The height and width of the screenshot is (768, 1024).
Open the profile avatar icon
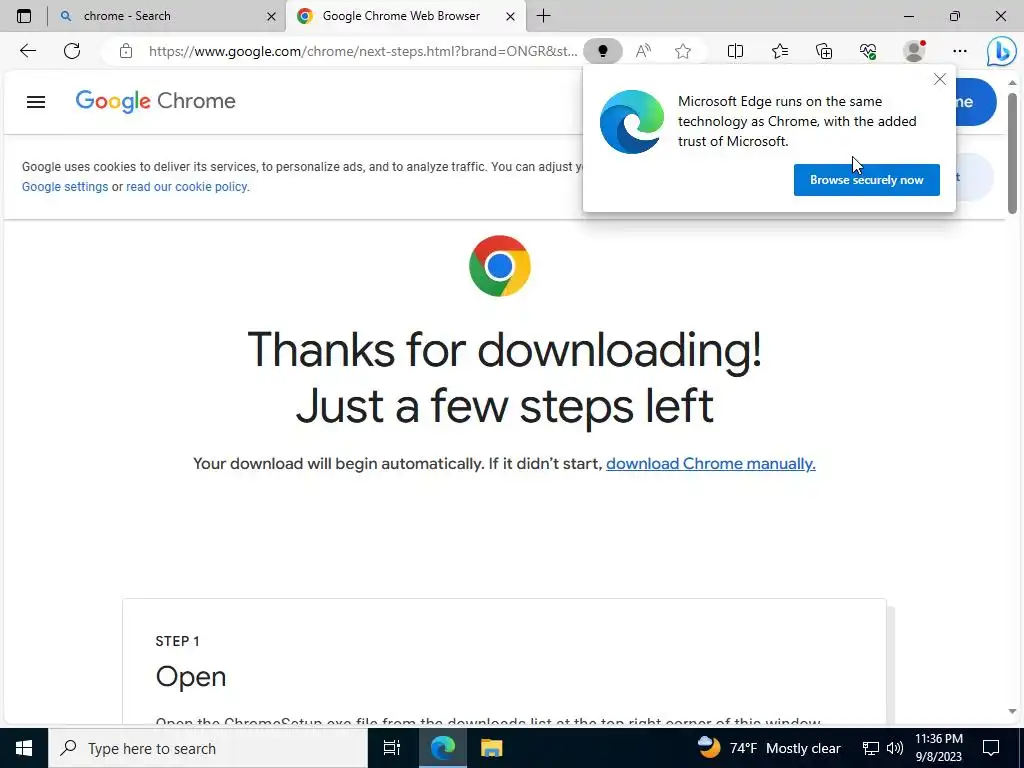[x=914, y=51]
